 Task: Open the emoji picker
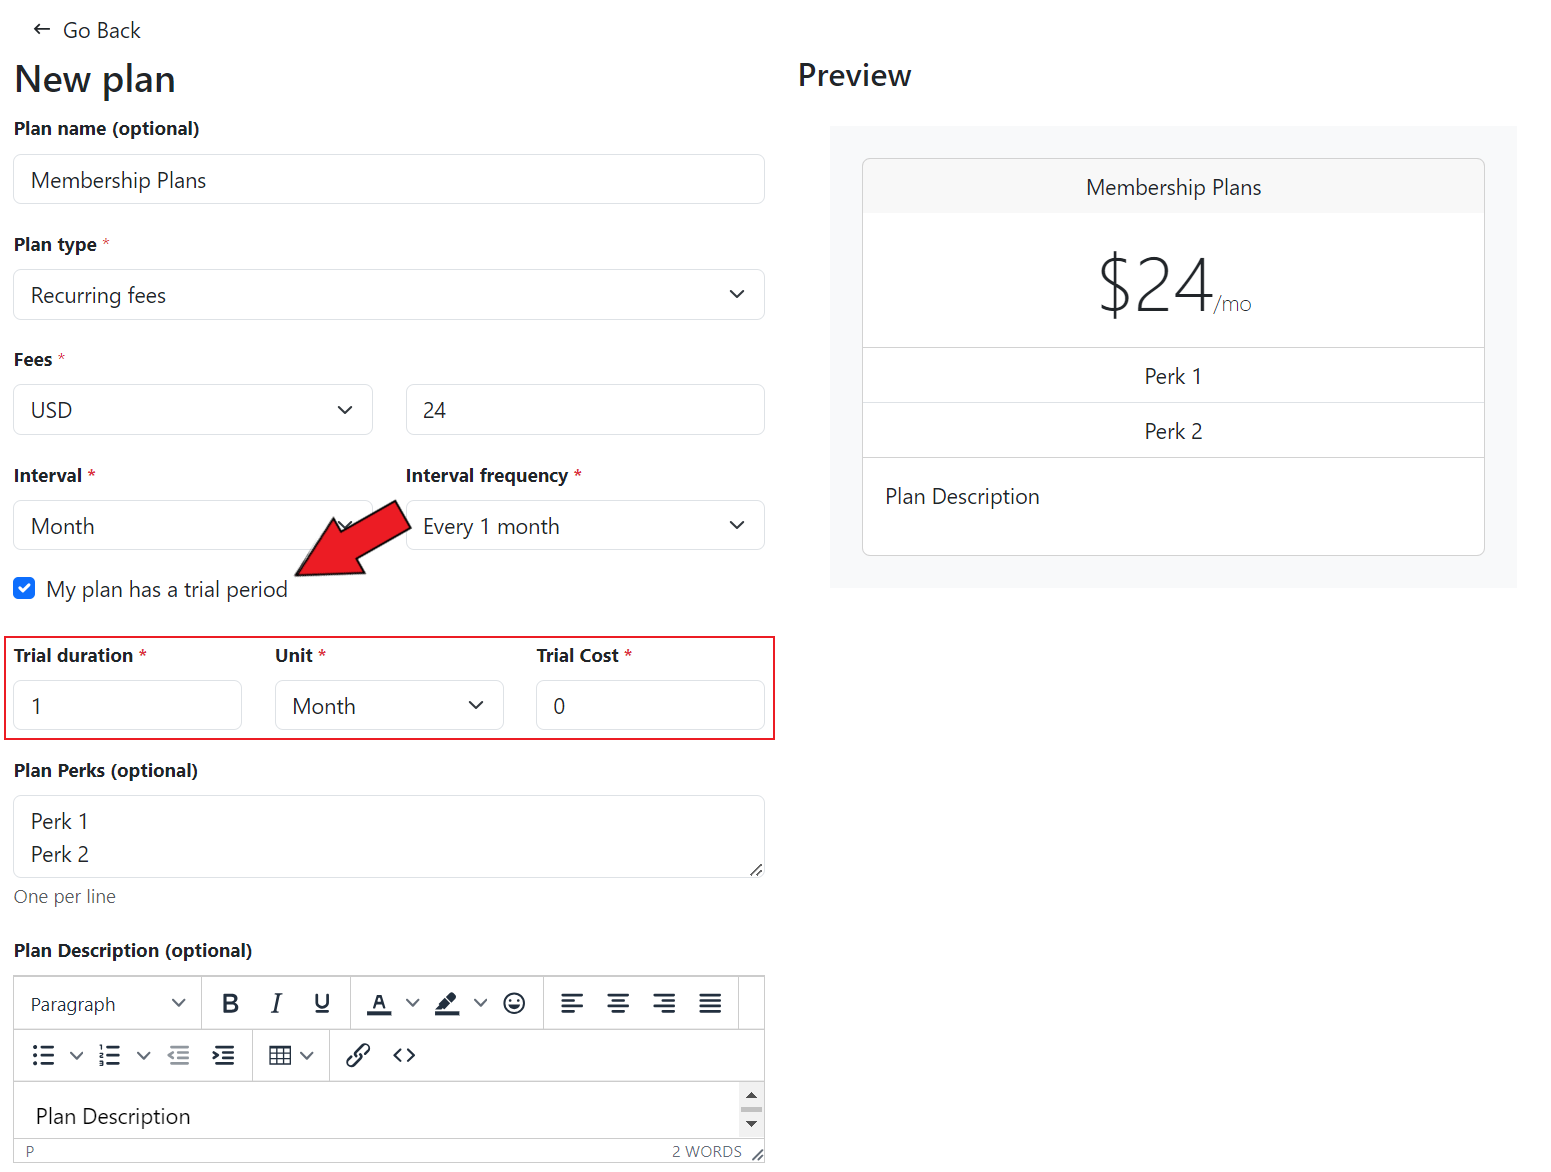514,1003
